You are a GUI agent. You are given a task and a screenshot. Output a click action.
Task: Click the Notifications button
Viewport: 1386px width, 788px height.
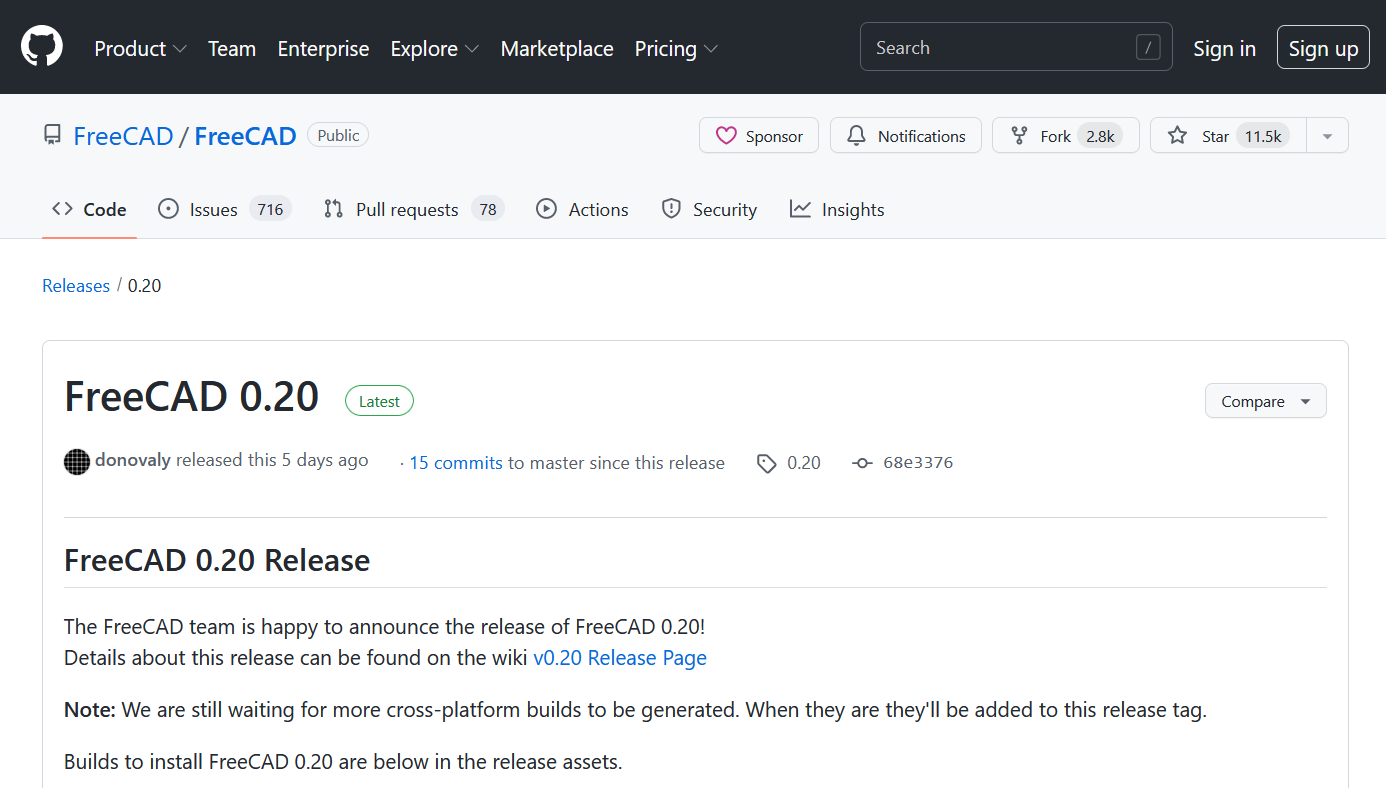tap(906, 136)
